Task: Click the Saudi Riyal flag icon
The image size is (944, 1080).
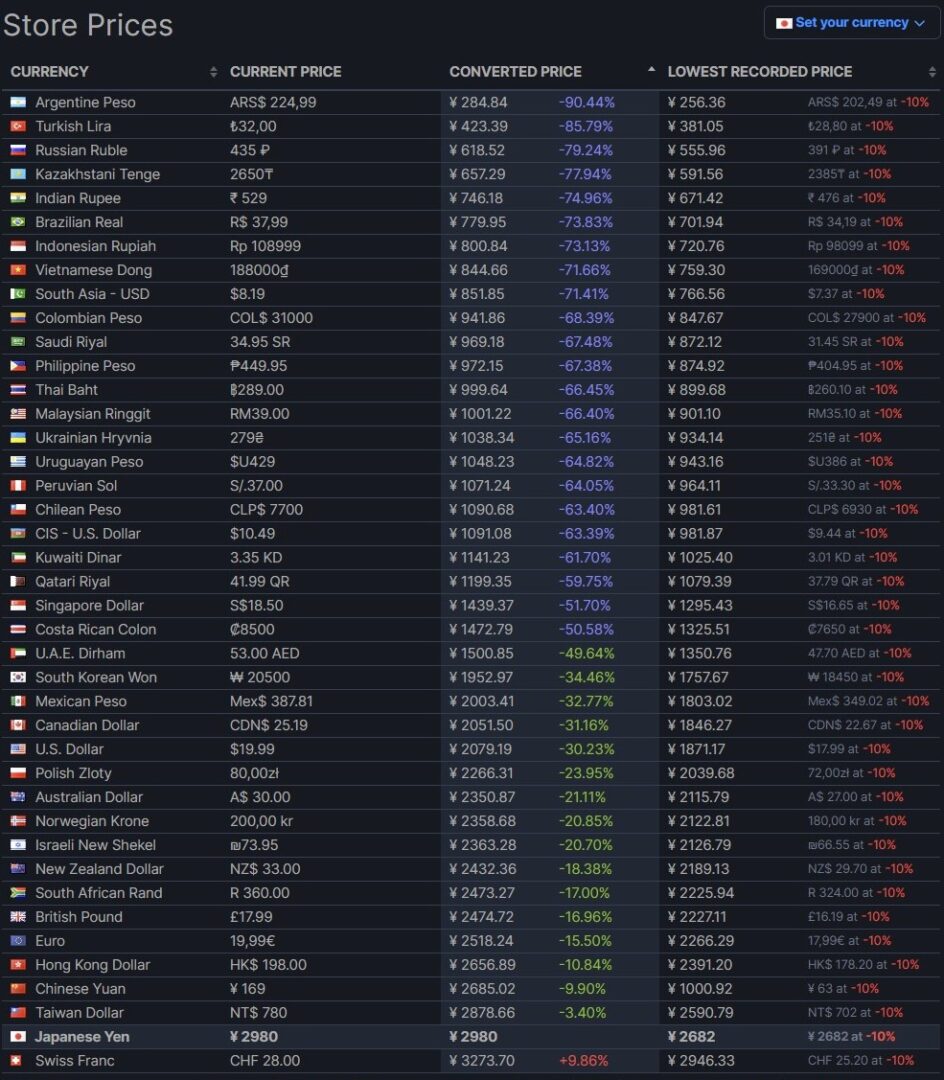Action: [x=17, y=342]
